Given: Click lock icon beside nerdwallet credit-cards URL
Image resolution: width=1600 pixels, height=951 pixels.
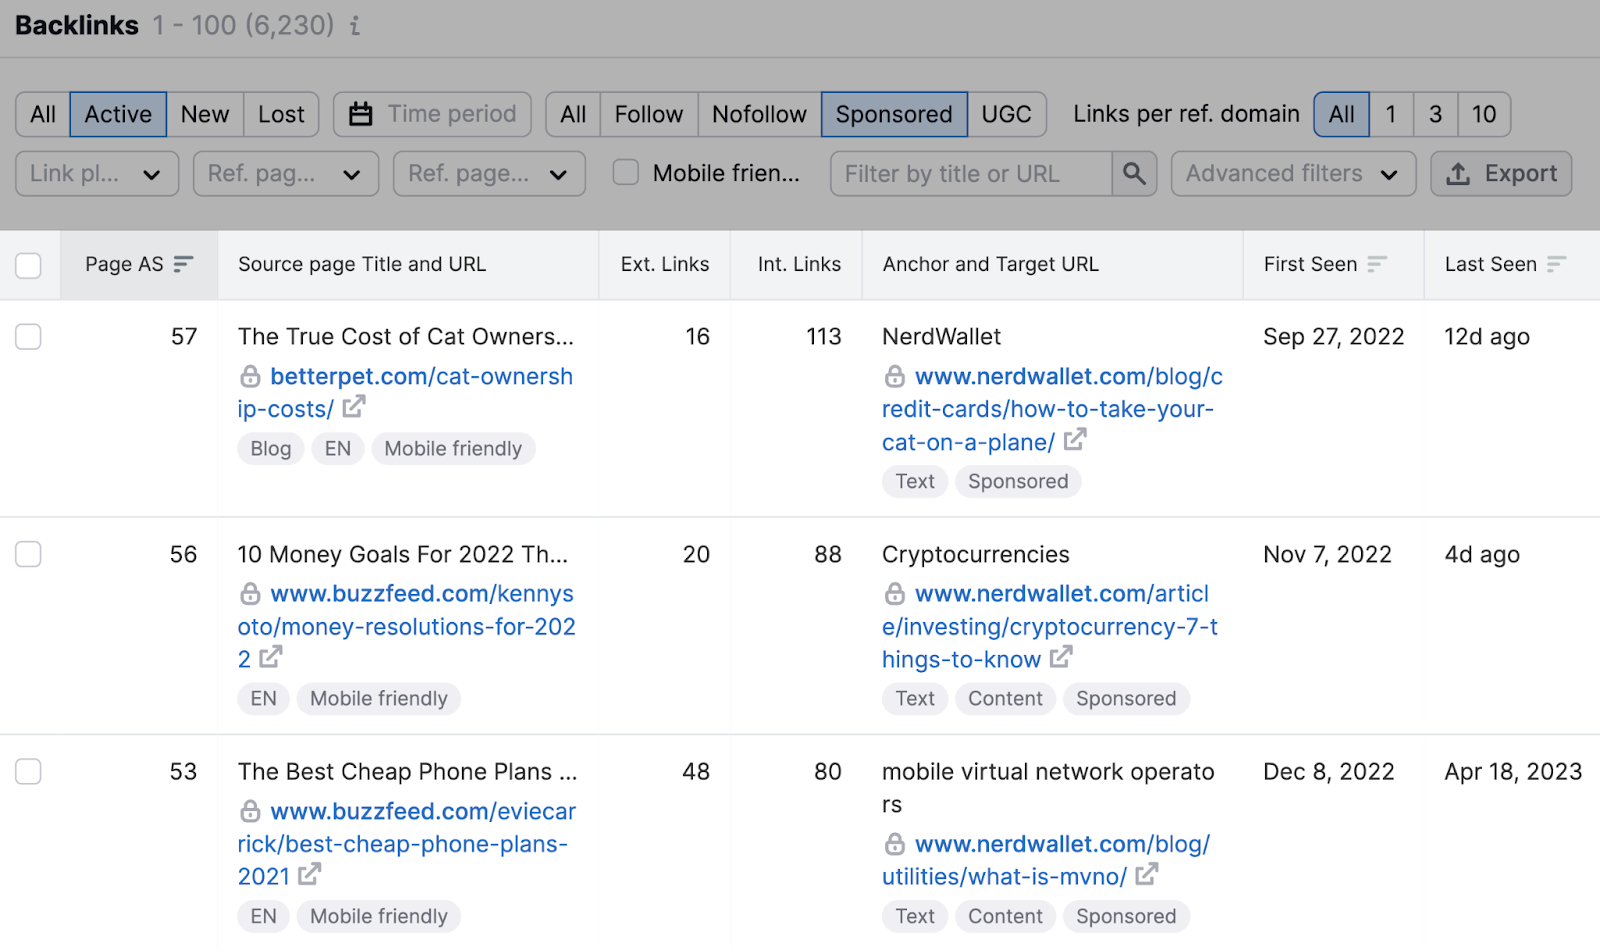Looking at the screenshot, I should click(x=895, y=377).
